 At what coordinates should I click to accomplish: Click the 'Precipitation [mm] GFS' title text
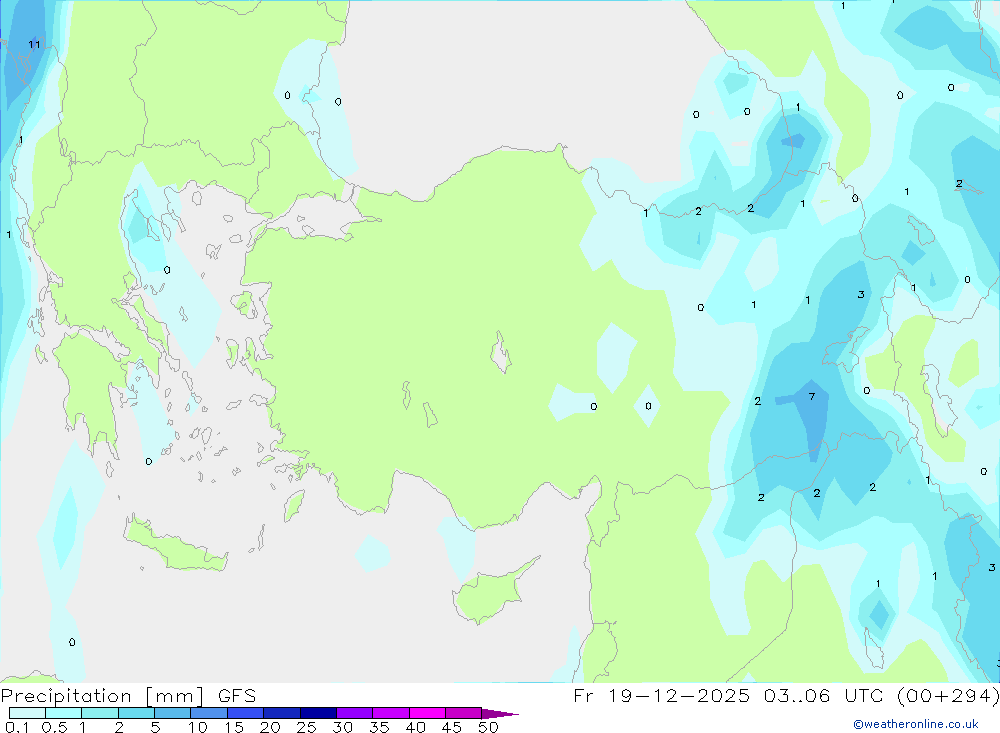(128, 696)
